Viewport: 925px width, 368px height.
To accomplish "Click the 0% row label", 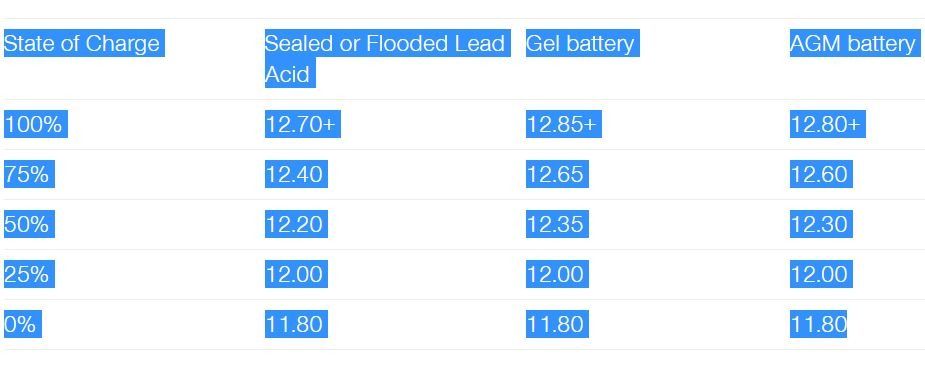I will pos(22,324).
